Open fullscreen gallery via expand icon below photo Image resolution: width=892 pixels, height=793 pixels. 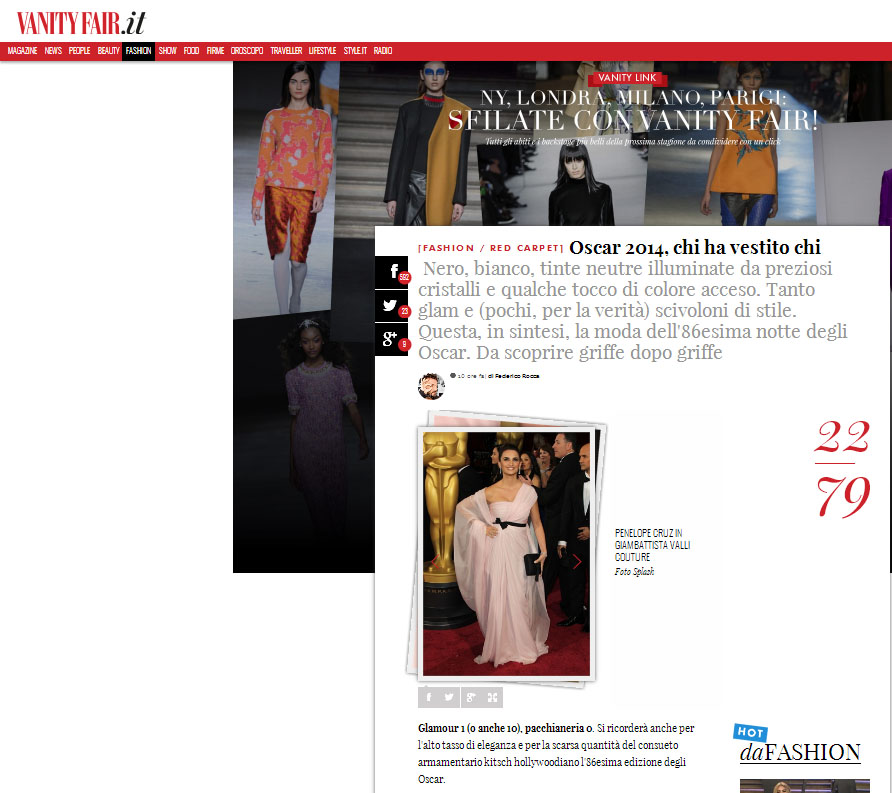point(492,697)
